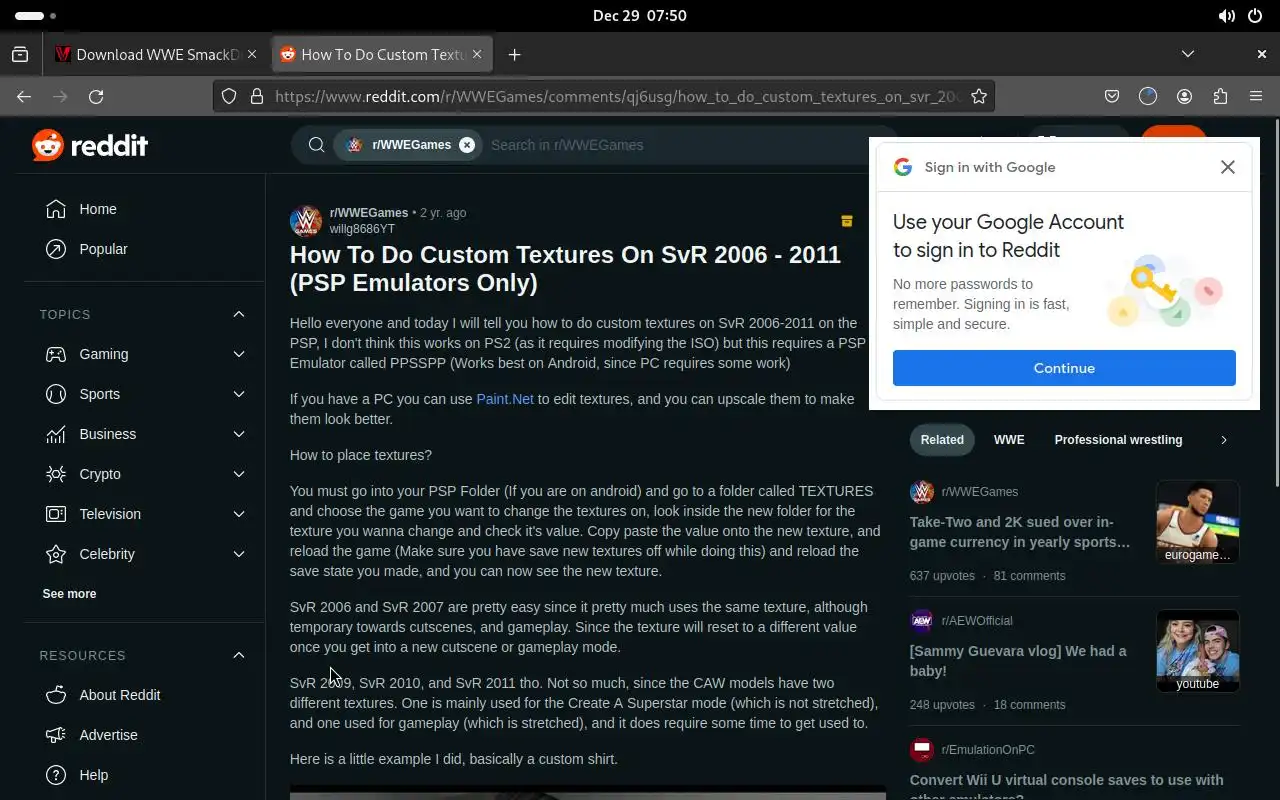1280x800 pixels.
Task: Click the site security shield icon
Action: (x=229, y=96)
